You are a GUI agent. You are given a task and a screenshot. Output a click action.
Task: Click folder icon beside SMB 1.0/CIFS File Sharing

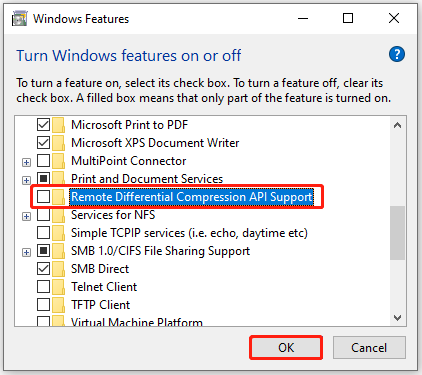[58, 251]
